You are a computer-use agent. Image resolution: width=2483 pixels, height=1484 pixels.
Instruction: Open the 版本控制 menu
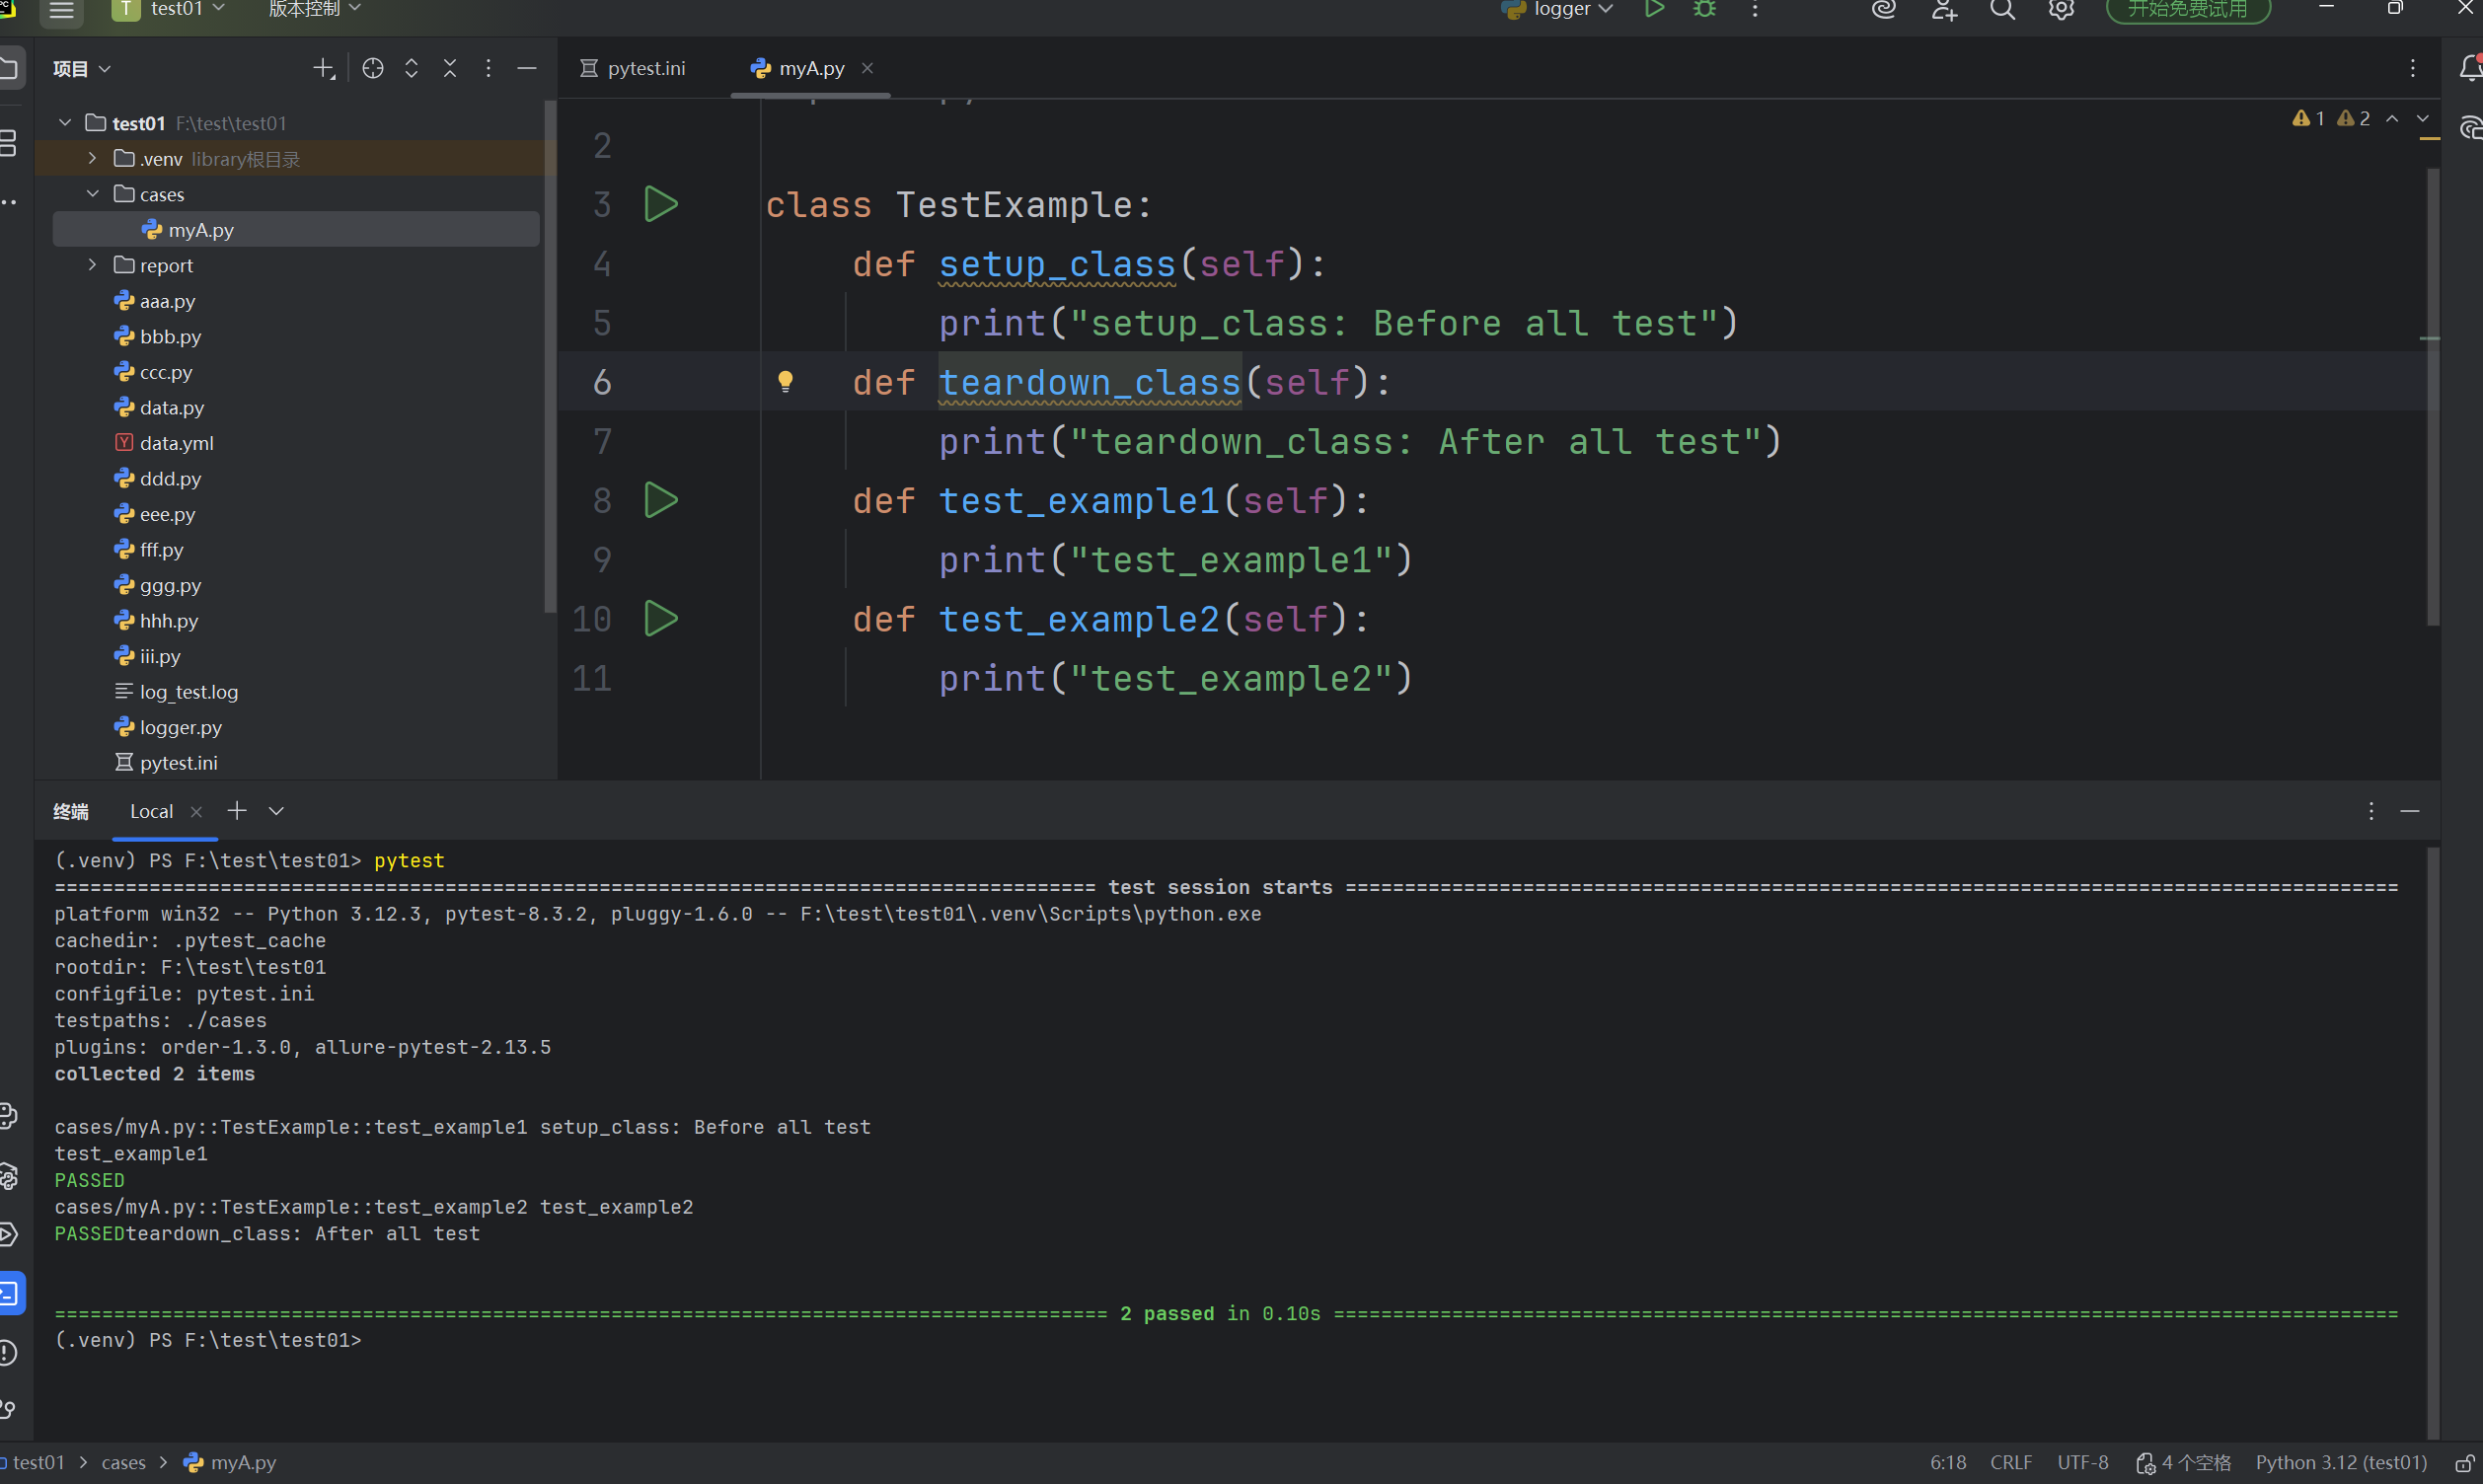pyautogui.click(x=314, y=10)
